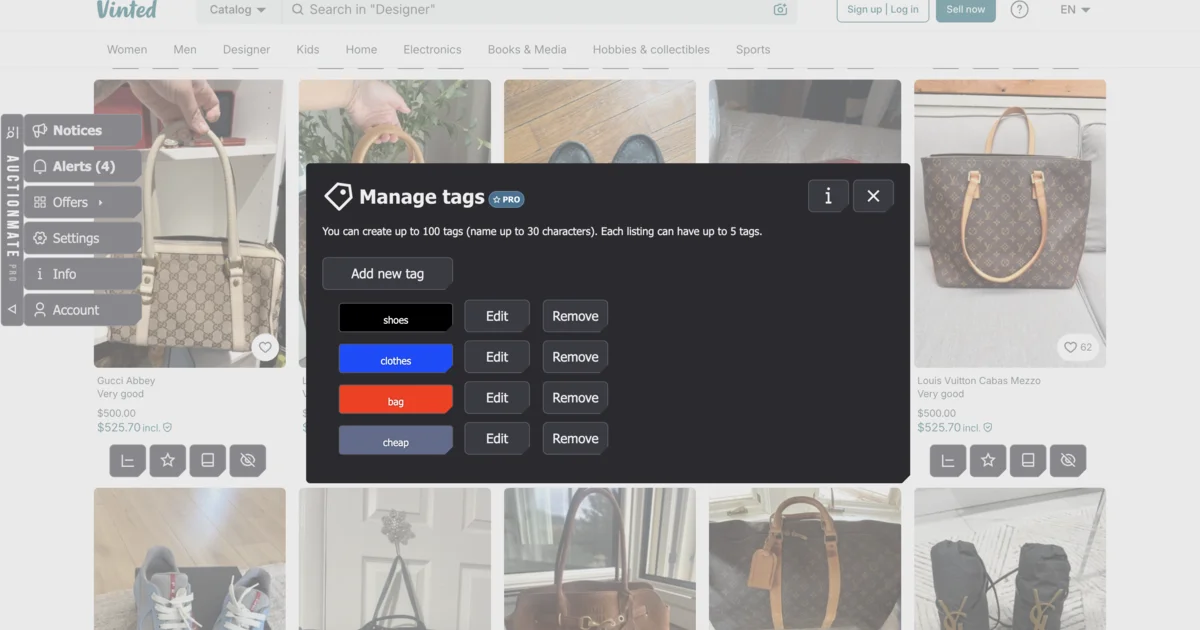This screenshot has height=630, width=1200.
Task: Edit the clothes tag
Action: pyautogui.click(x=497, y=357)
